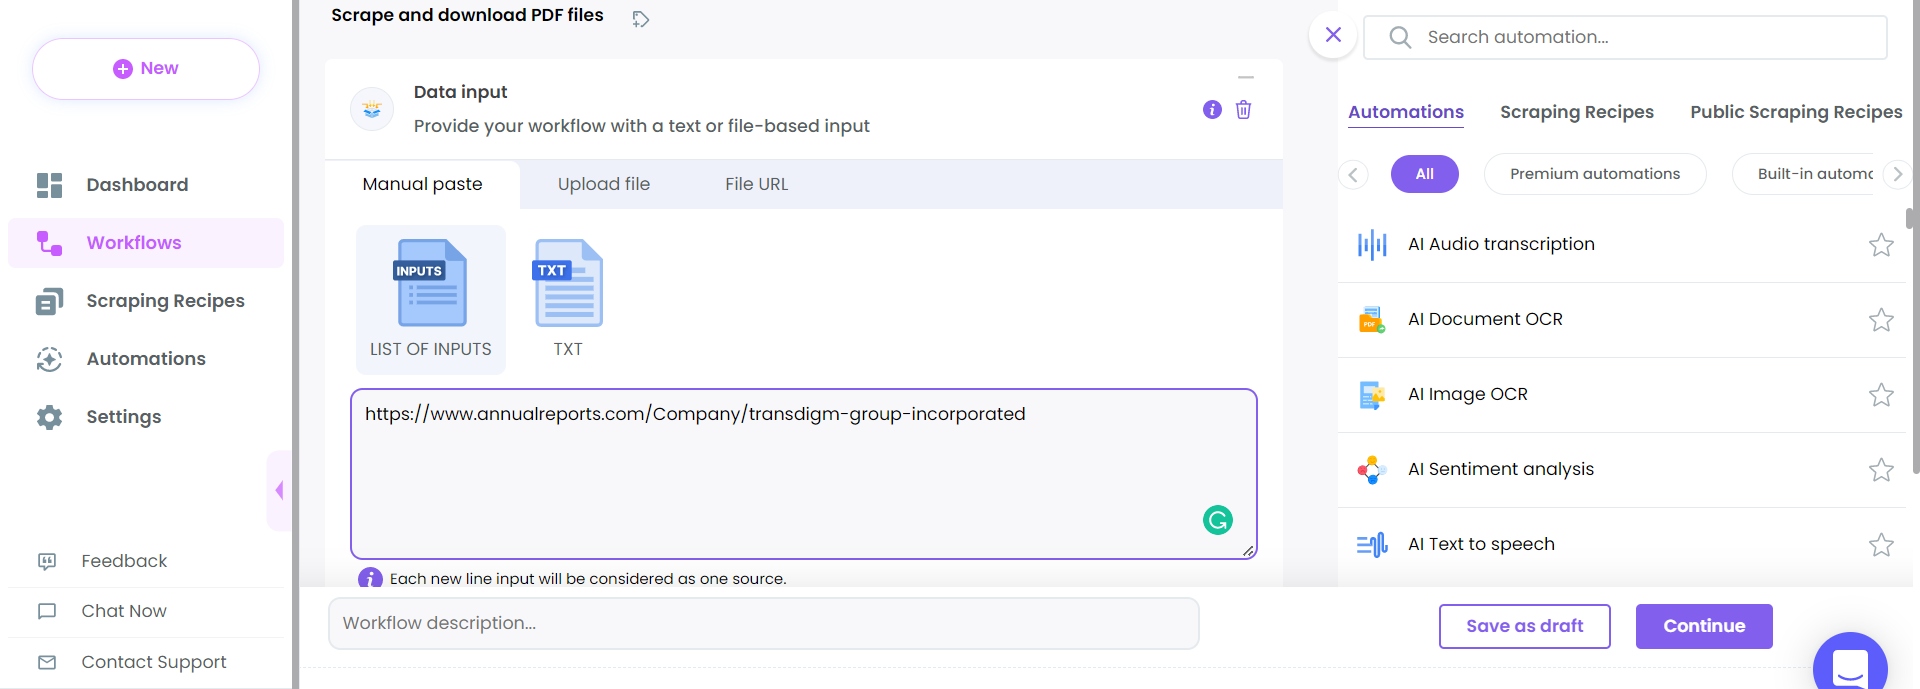Viewport: 1920px width, 689px height.
Task: Collapse the left sidebar with the arrow
Action: click(279, 490)
